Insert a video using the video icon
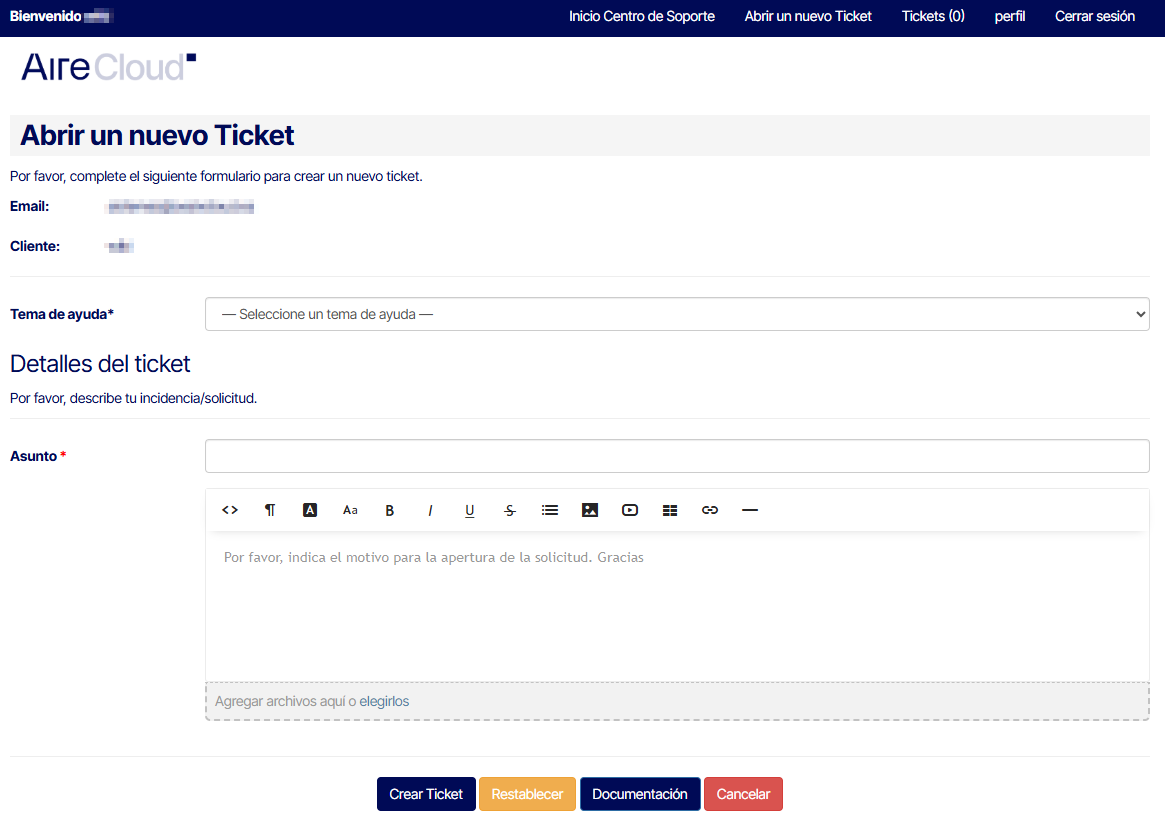This screenshot has width=1165, height=815. 629,510
